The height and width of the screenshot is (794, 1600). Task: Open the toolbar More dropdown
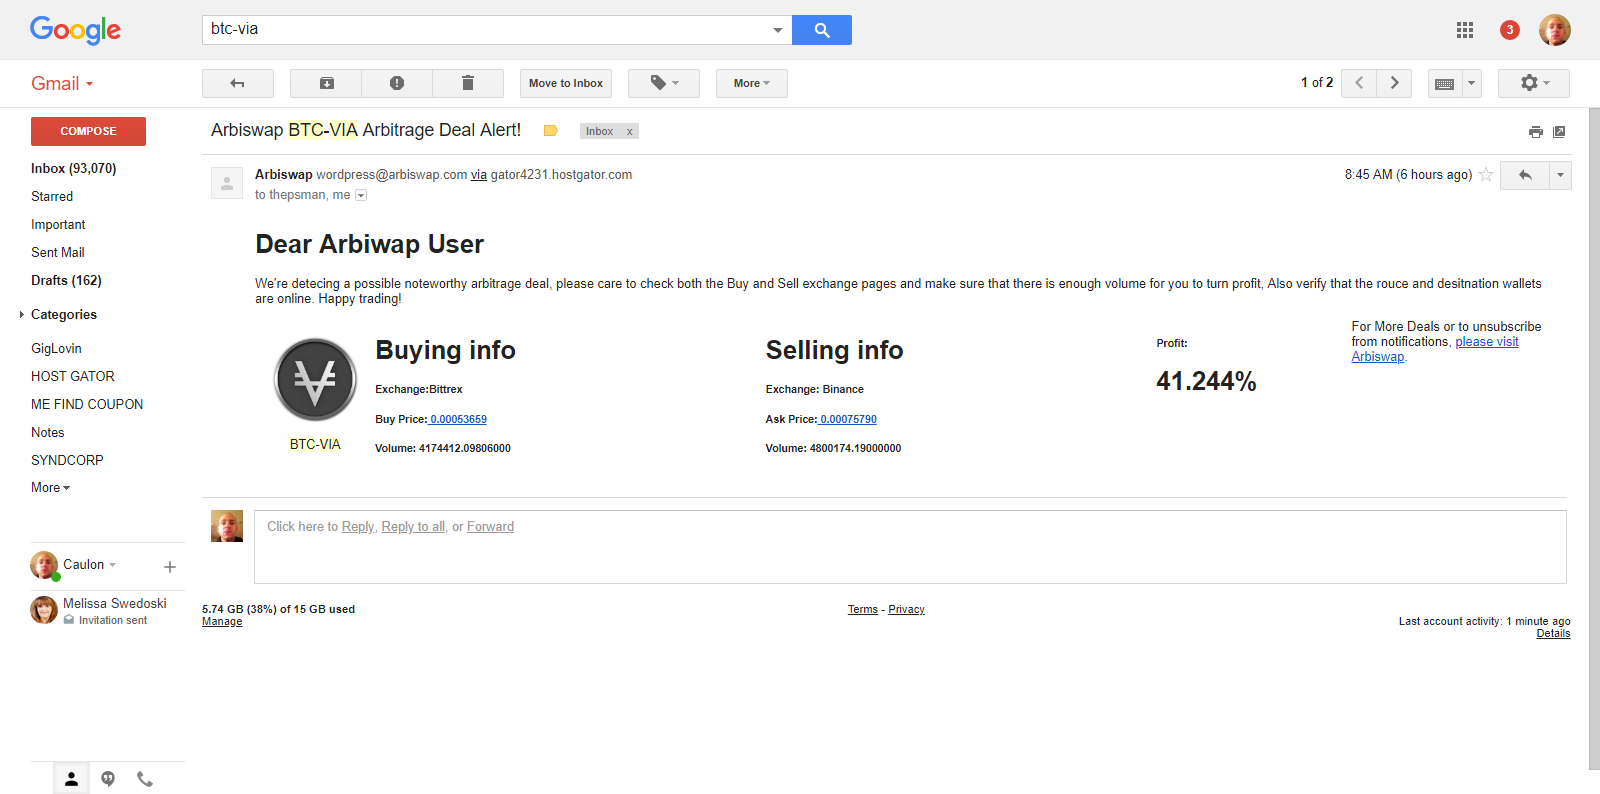click(x=752, y=83)
